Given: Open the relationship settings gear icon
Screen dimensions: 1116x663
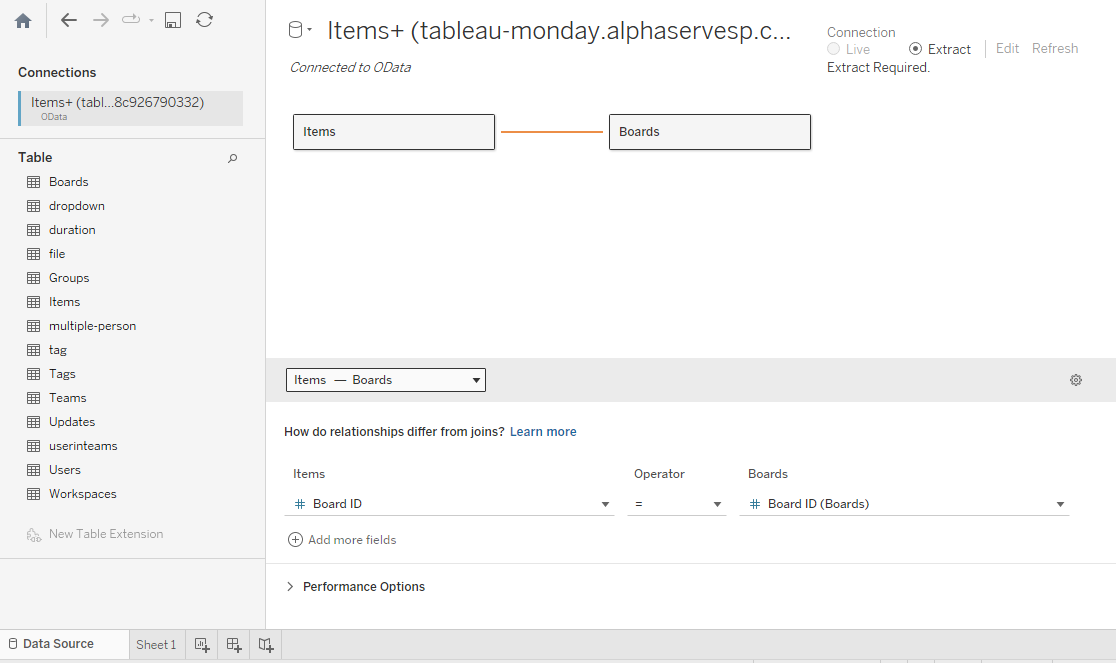Looking at the screenshot, I should coord(1076,380).
